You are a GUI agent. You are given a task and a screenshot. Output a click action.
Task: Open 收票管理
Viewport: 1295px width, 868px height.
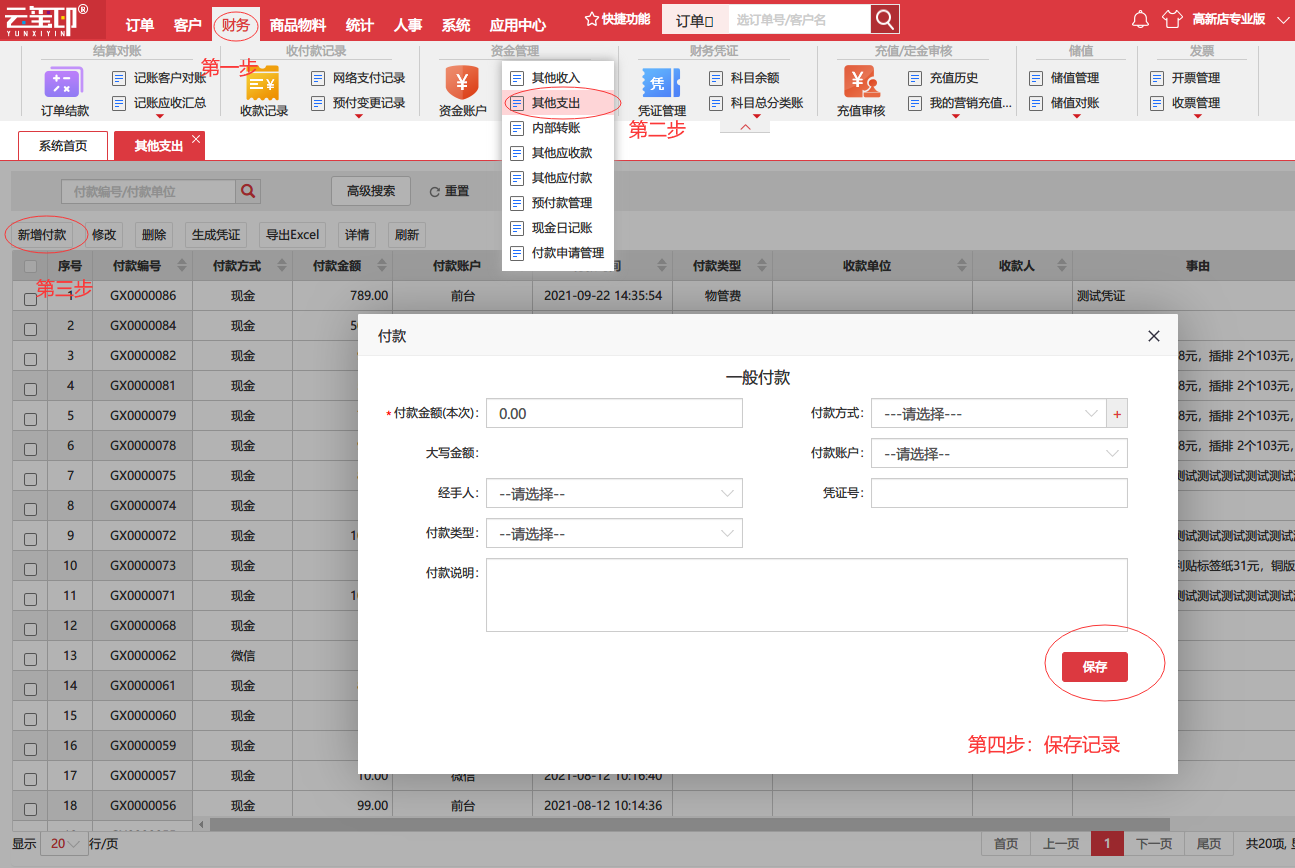[x=1185, y=103]
